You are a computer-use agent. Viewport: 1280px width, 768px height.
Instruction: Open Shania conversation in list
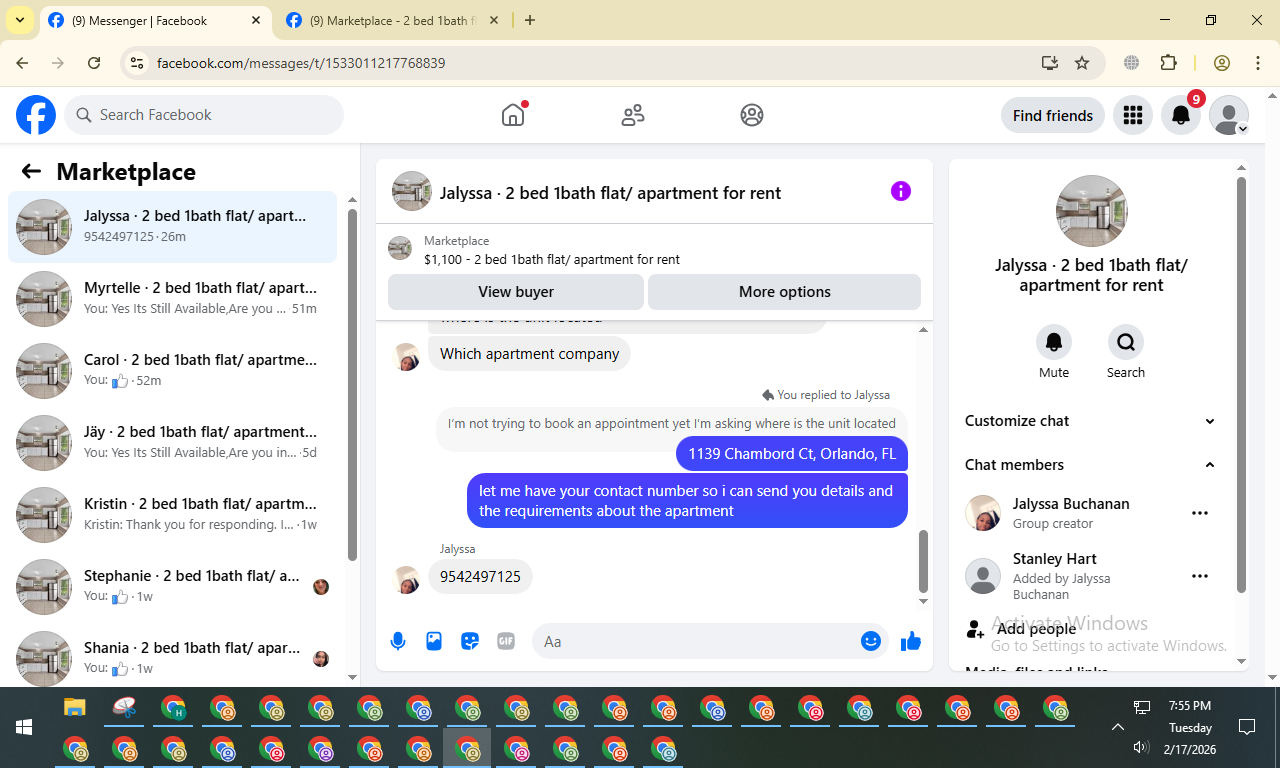173,657
